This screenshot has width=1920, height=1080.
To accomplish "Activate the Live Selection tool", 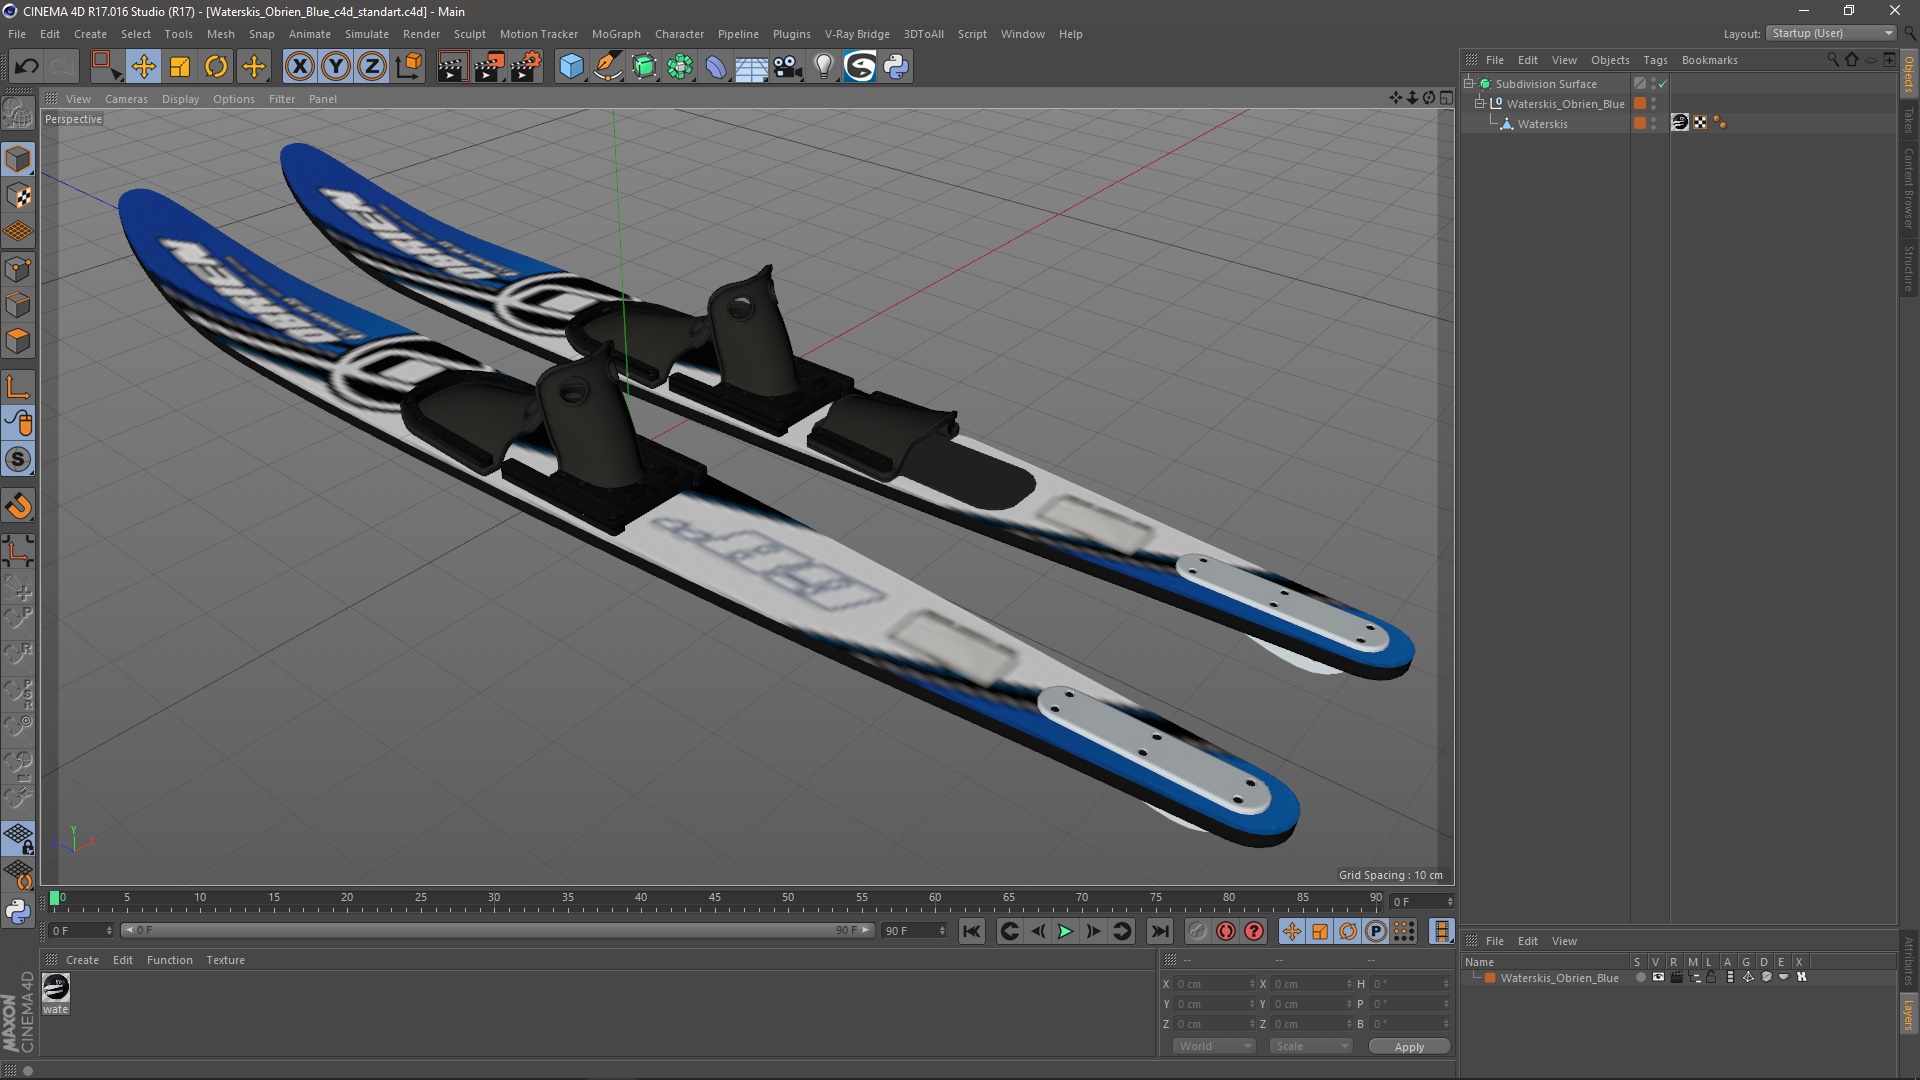I will [106, 67].
